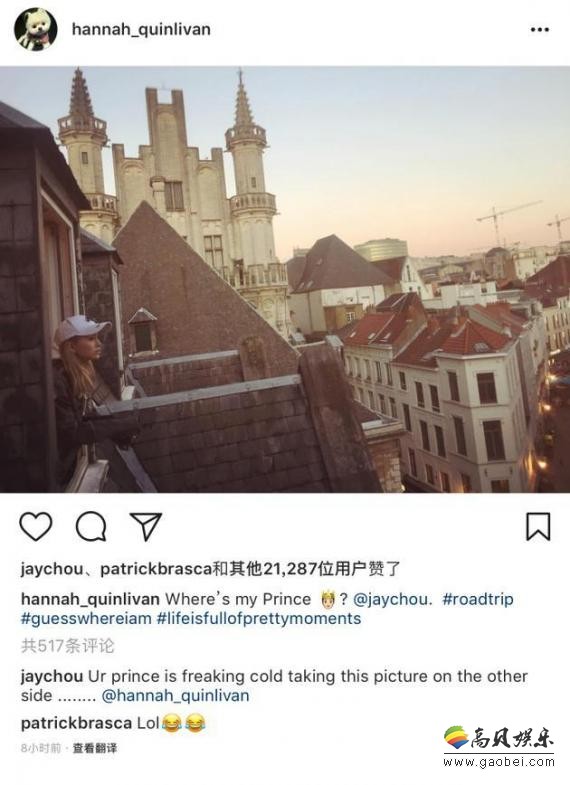The image size is (570, 785).
Task: Open the #guesswhereiam hashtag
Action: [86, 619]
